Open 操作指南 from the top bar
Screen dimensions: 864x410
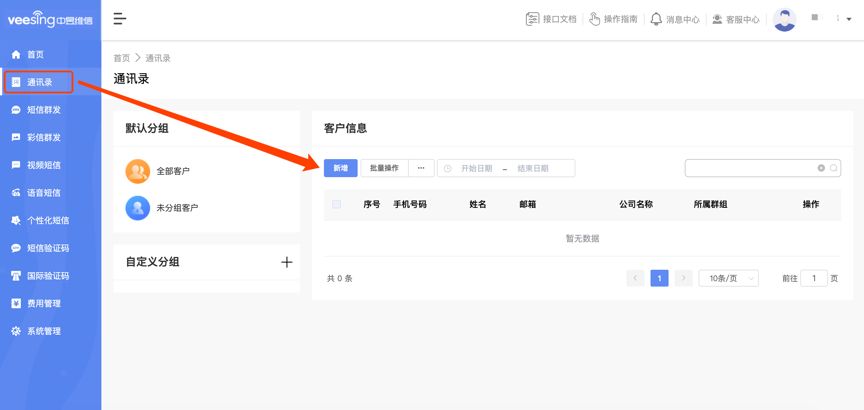point(613,19)
